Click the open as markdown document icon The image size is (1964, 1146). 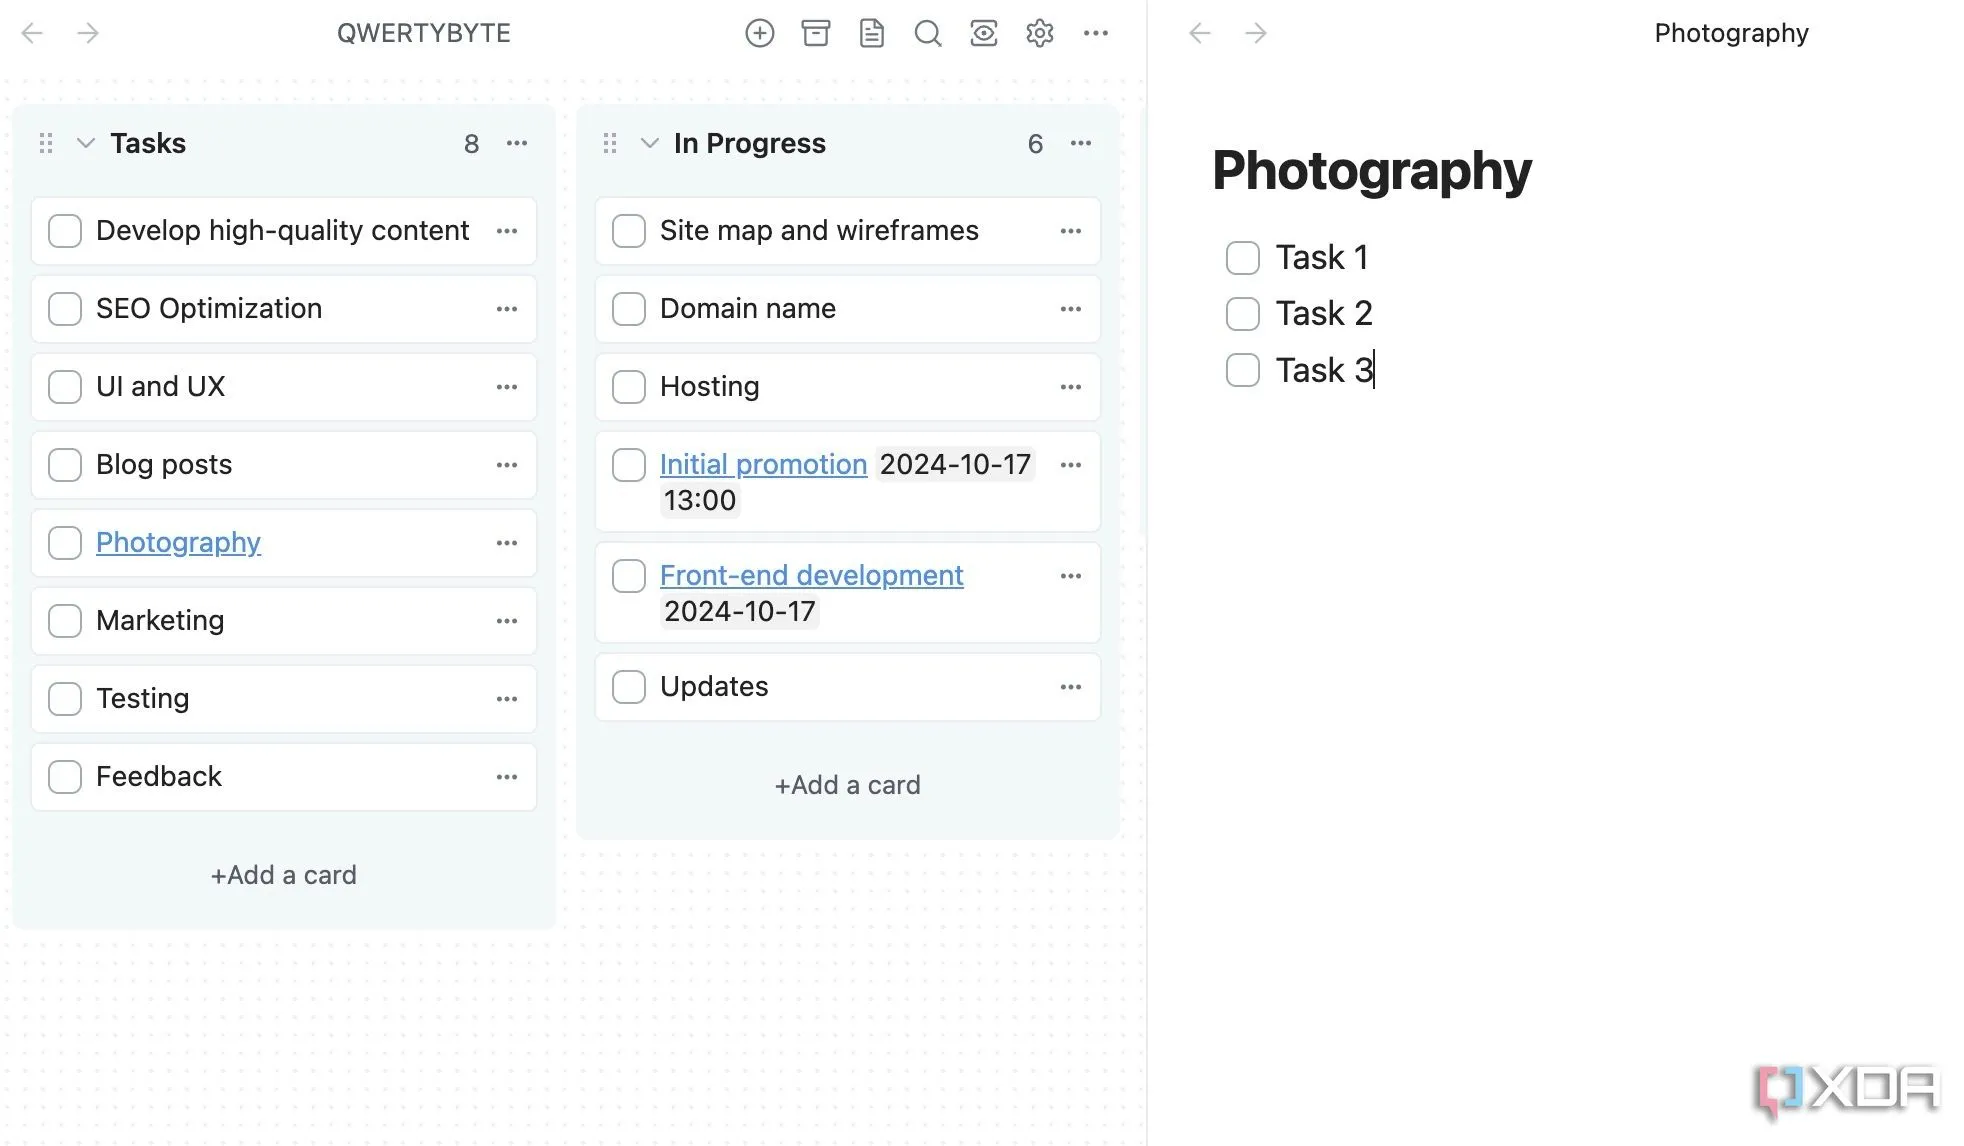871,33
